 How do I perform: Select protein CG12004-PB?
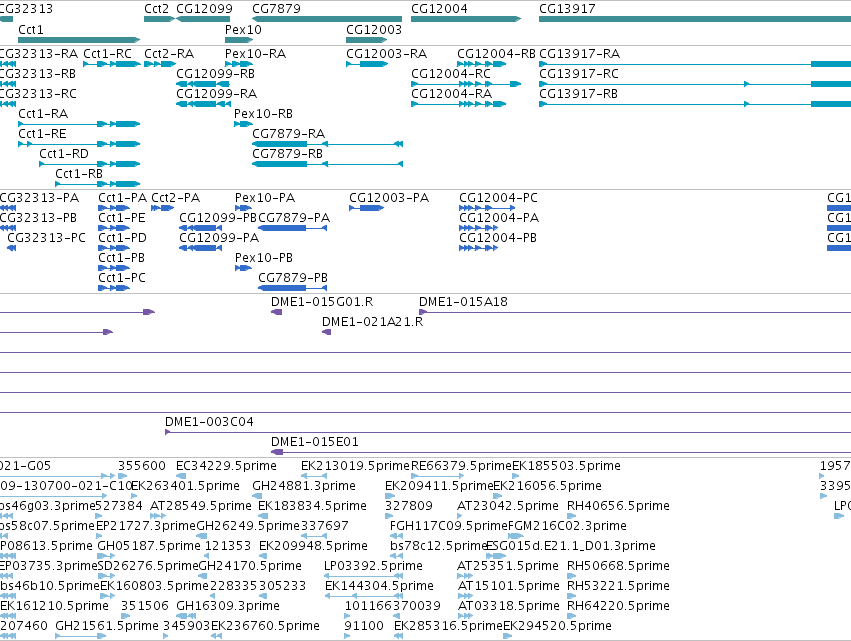click(x=479, y=248)
